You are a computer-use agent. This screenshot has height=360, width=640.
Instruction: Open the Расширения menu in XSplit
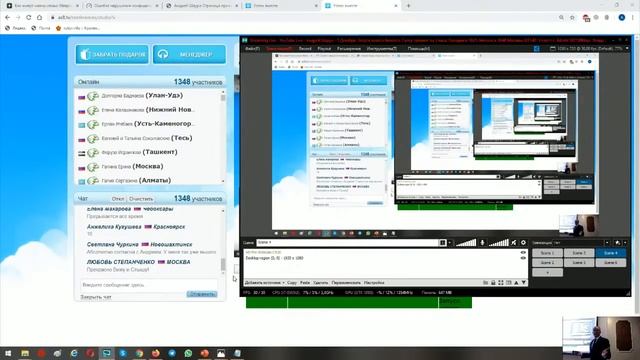349,49
